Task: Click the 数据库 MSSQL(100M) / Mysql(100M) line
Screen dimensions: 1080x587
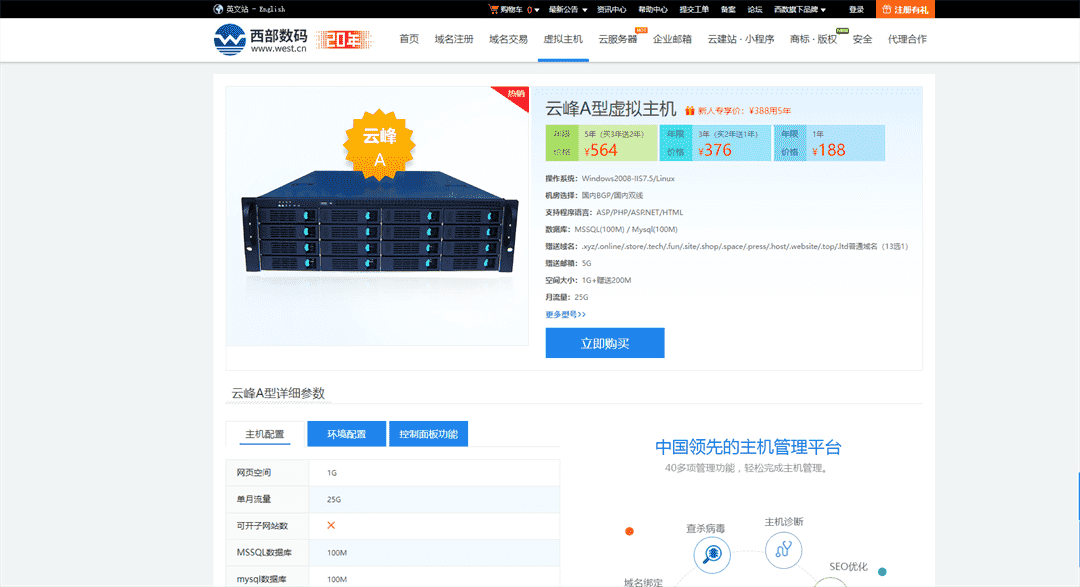Action: (x=612, y=229)
